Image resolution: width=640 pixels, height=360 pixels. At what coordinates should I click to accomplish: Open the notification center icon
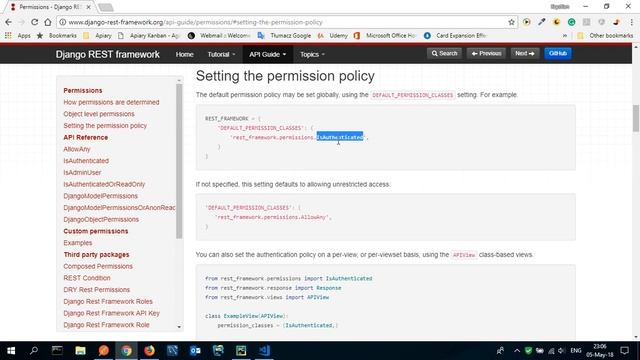(624, 351)
